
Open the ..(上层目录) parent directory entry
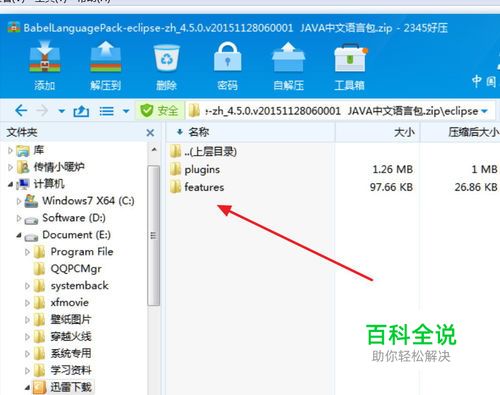pyautogui.click(x=210, y=152)
